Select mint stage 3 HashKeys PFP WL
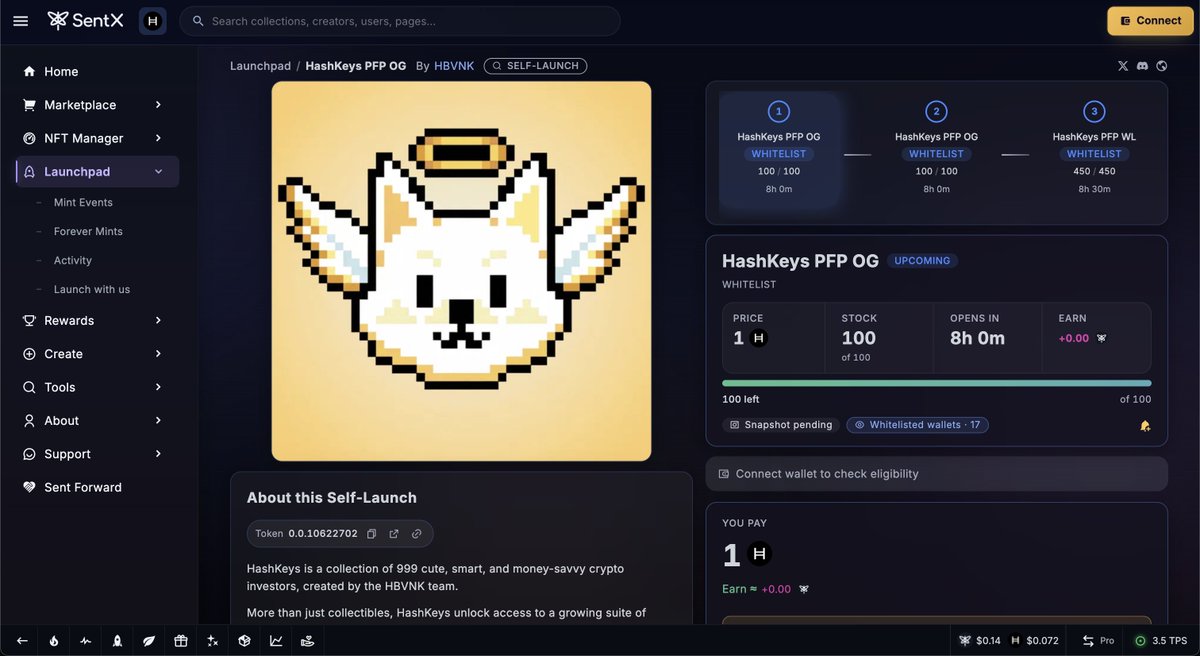The height and width of the screenshot is (656, 1200). [x=1094, y=151]
